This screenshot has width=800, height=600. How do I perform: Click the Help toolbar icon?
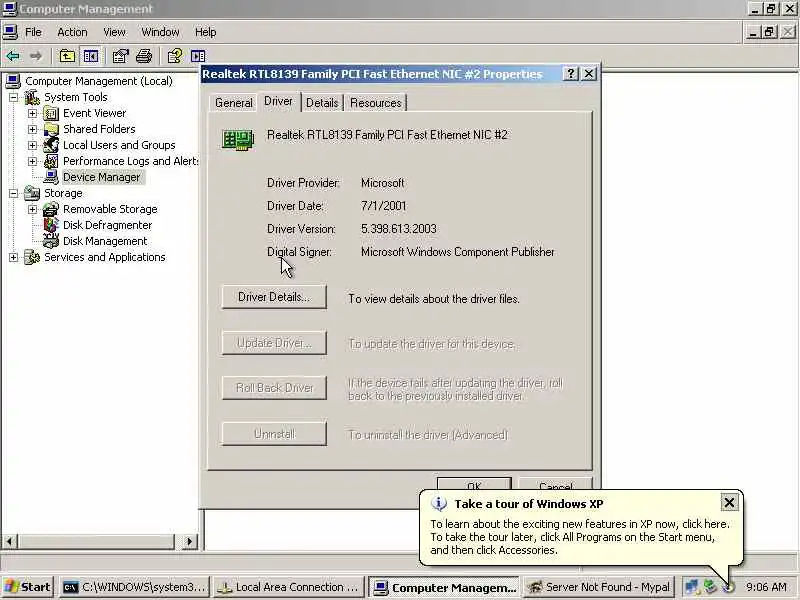pos(174,56)
